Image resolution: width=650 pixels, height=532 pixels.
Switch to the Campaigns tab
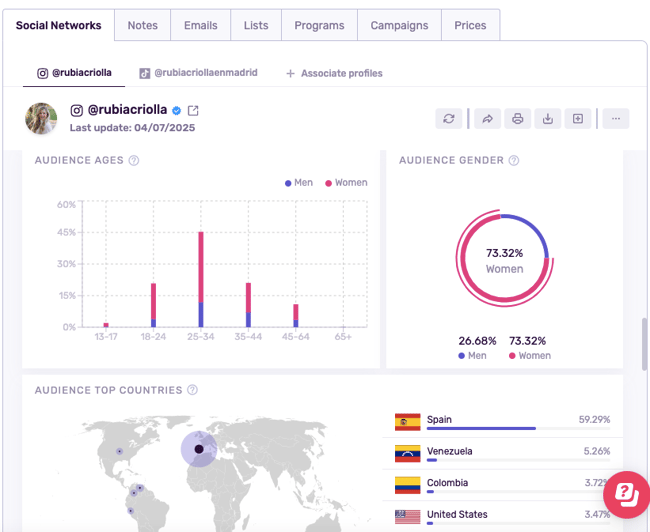coord(399,25)
